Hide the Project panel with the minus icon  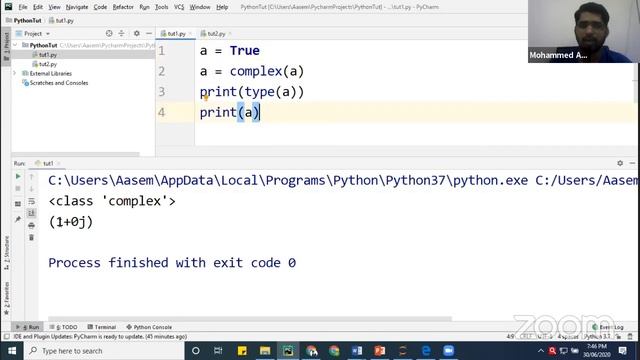149,33
